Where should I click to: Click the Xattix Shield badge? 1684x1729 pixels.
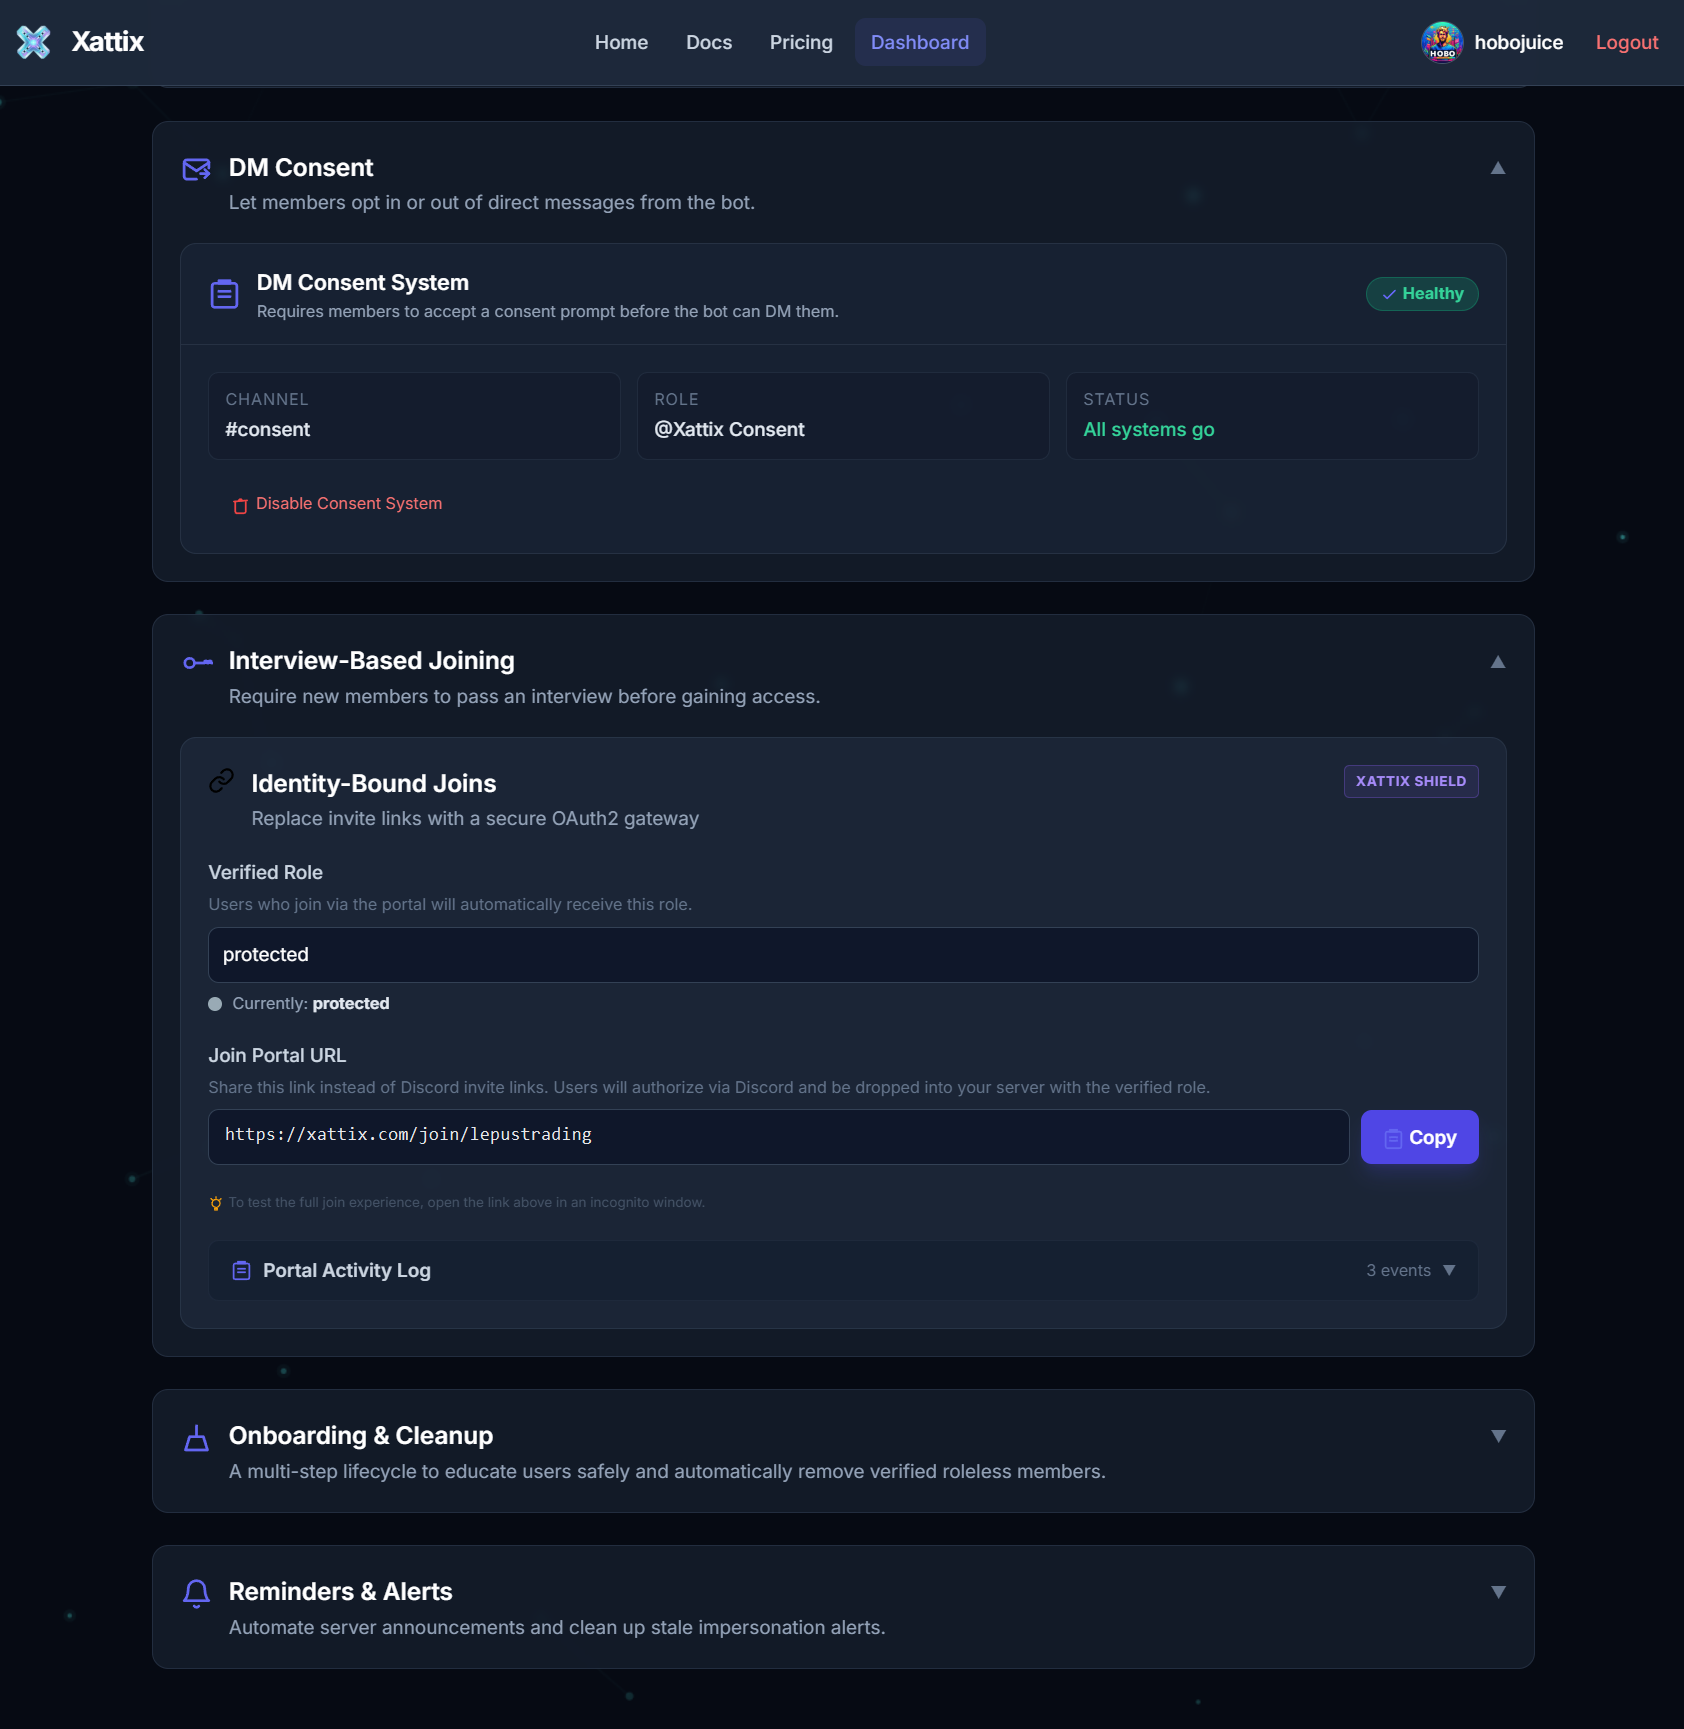point(1410,781)
